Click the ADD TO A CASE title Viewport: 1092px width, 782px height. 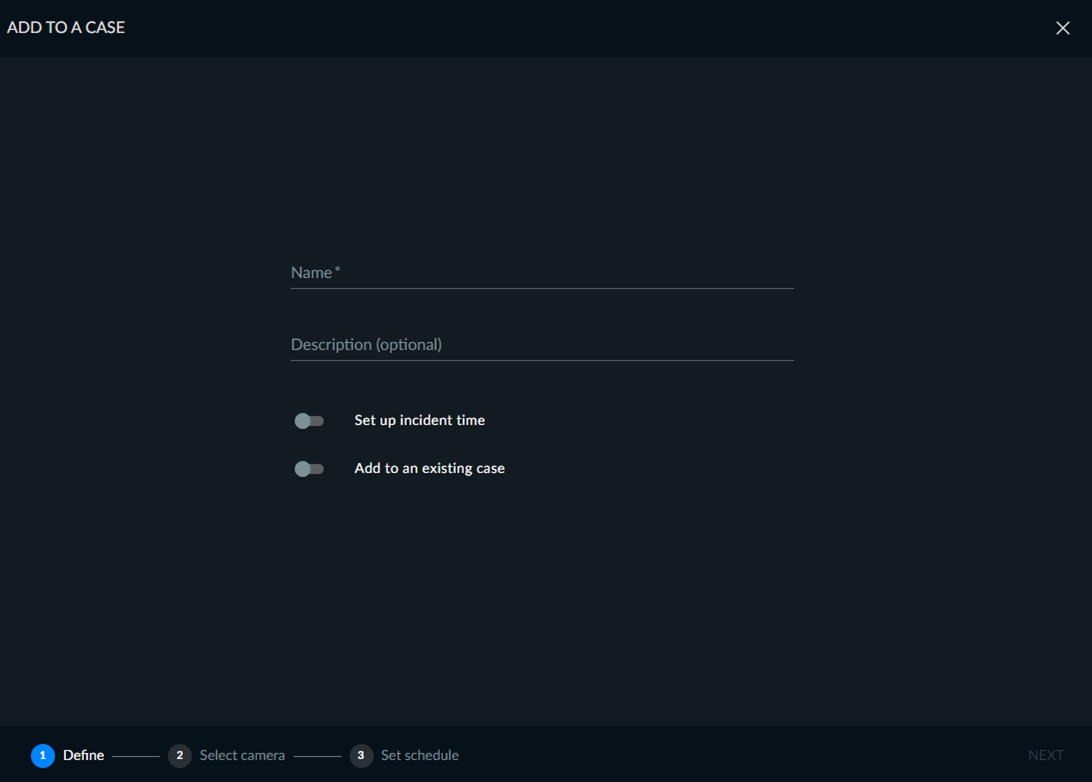pyautogui.click(x=66, y=27)
